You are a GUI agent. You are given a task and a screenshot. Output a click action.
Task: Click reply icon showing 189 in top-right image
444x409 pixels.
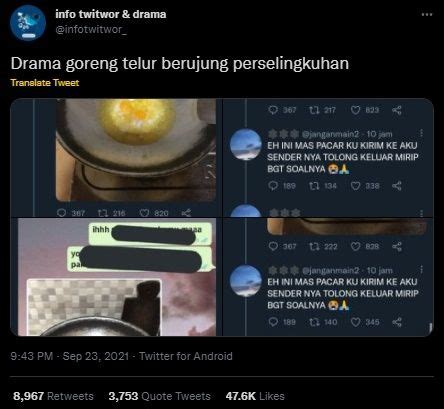(x=273, y=186)
